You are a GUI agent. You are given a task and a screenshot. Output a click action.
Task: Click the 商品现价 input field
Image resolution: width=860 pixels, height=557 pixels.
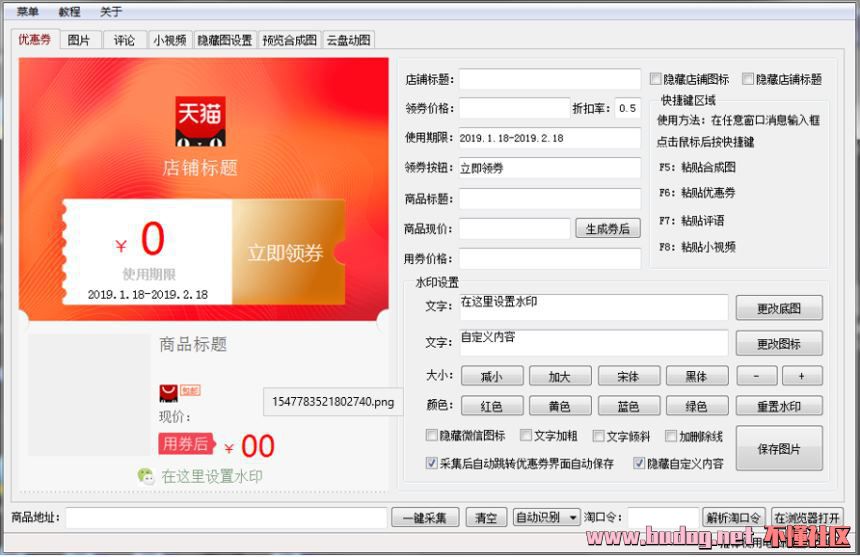coord(514,229)
